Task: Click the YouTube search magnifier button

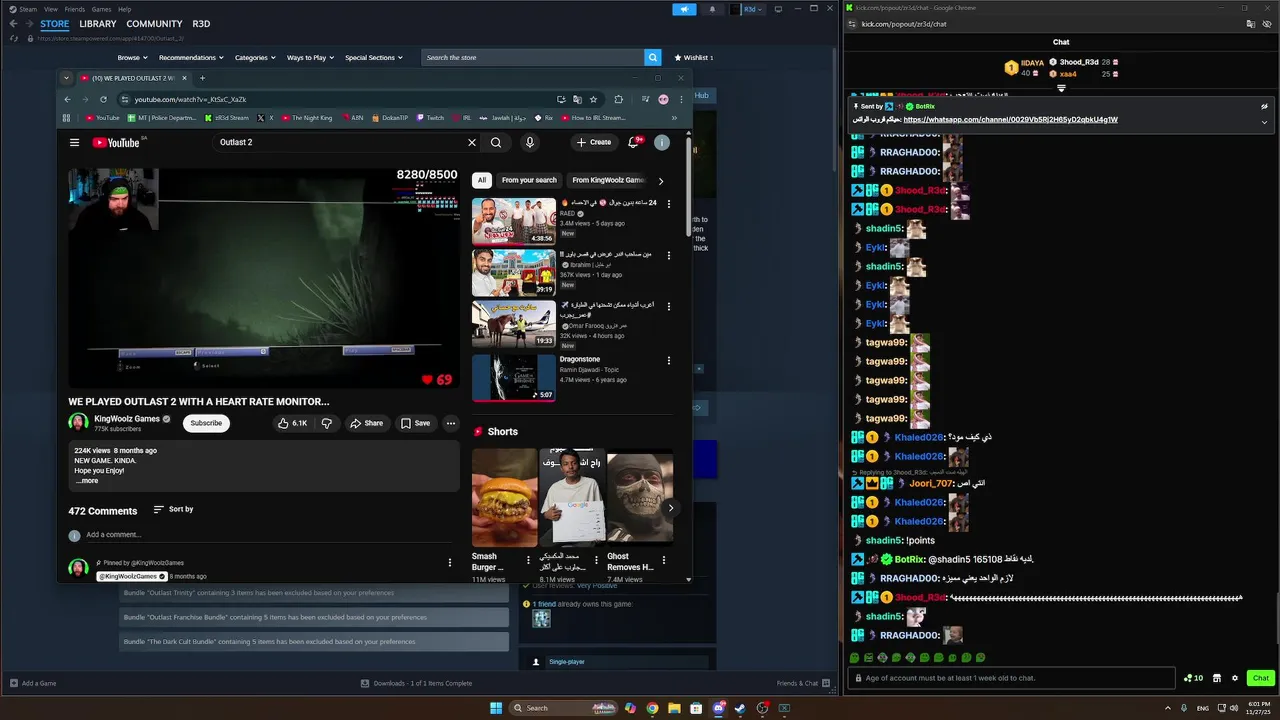Action: coord(496,142)
